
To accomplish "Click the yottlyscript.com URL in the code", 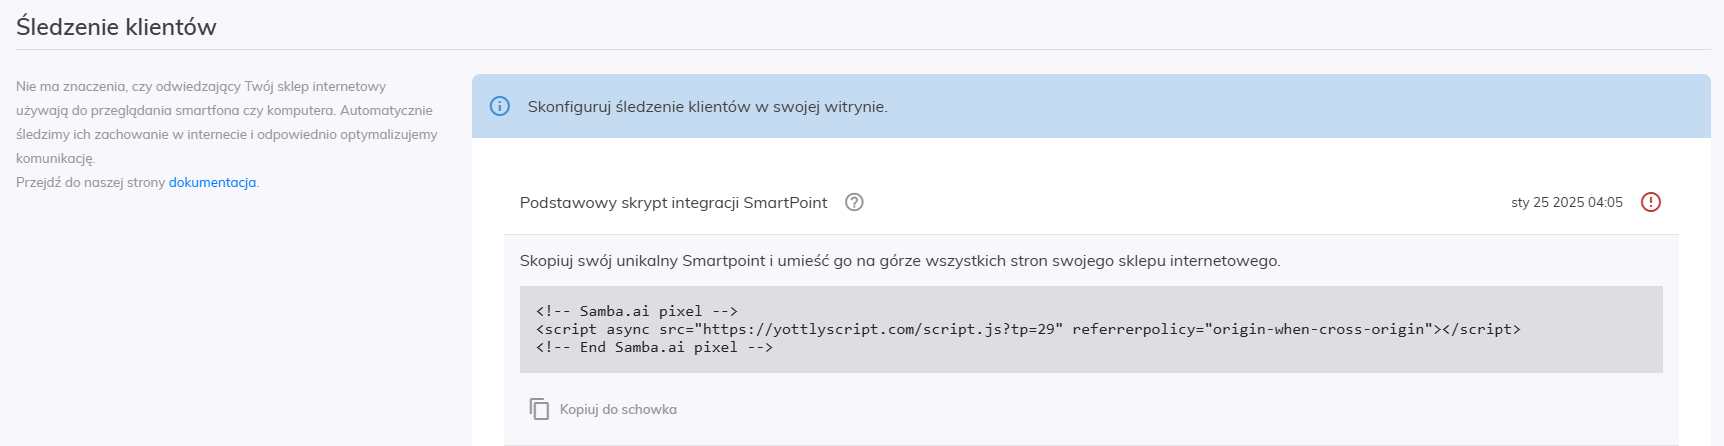I will [881, 329].
